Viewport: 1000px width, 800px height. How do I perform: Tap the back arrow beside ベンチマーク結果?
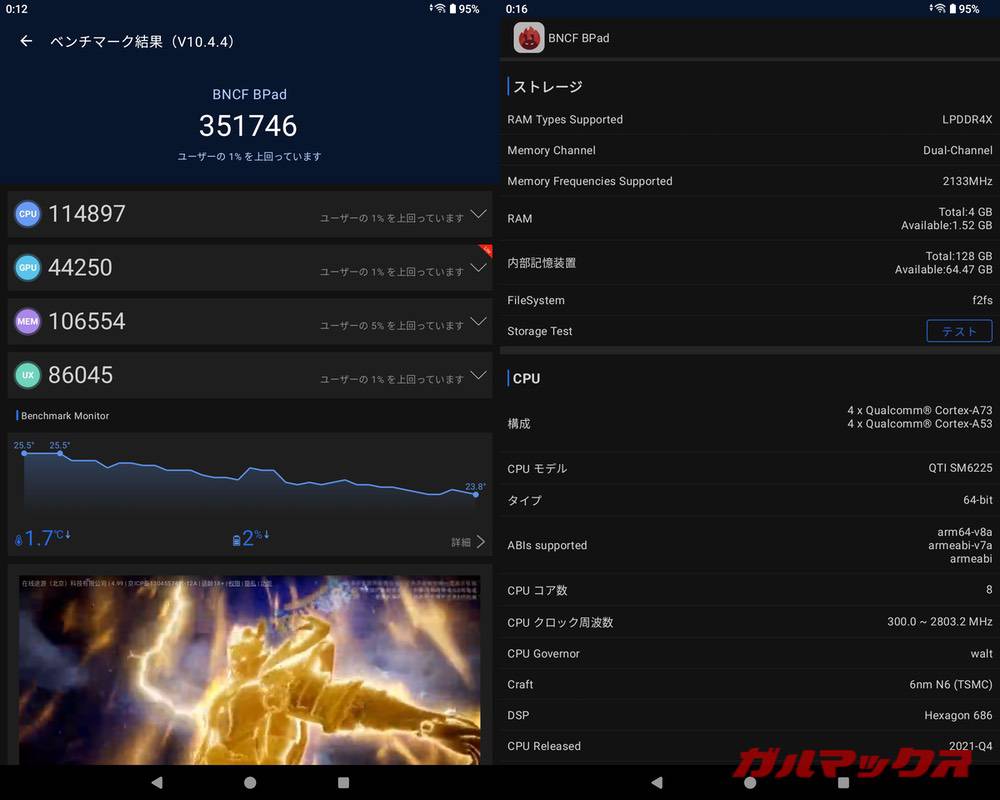(25, 42)
